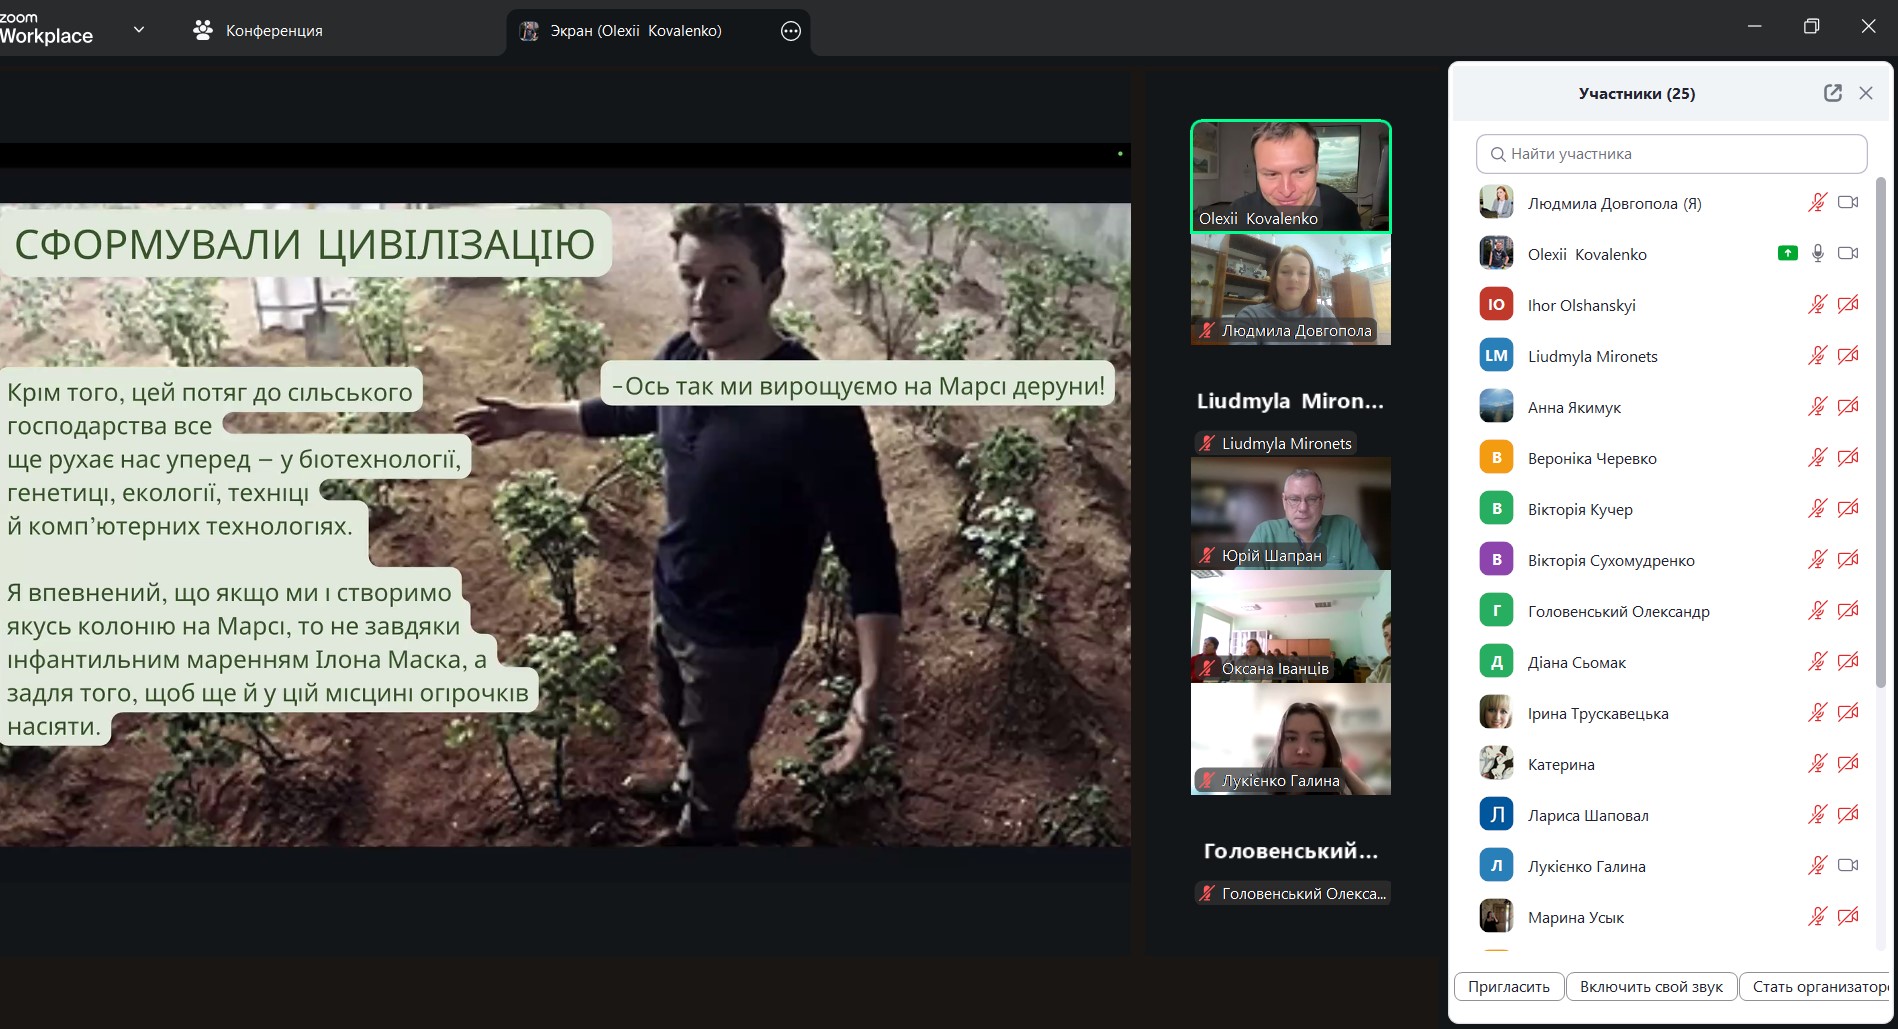Click the Найти участника search field
1898x1029 pixels.
[1671, 154]
